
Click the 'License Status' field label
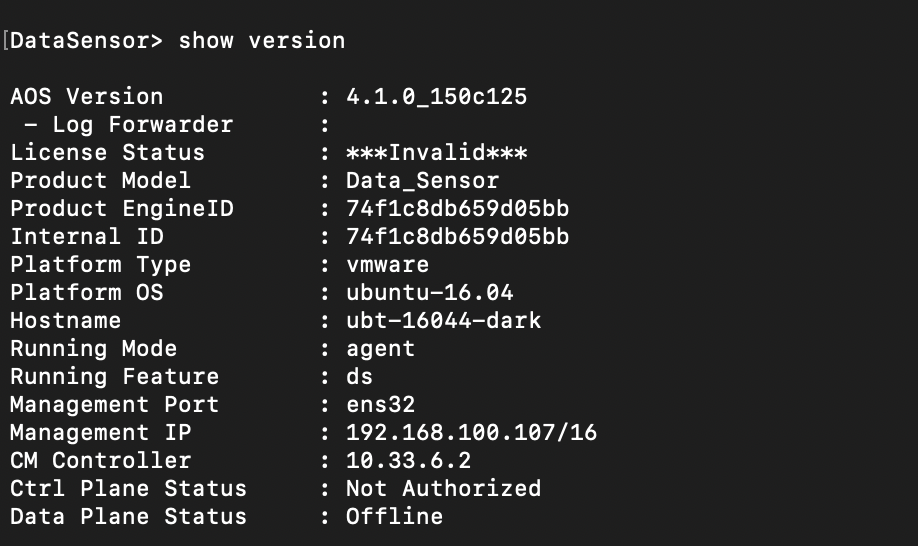pos(107,153)
